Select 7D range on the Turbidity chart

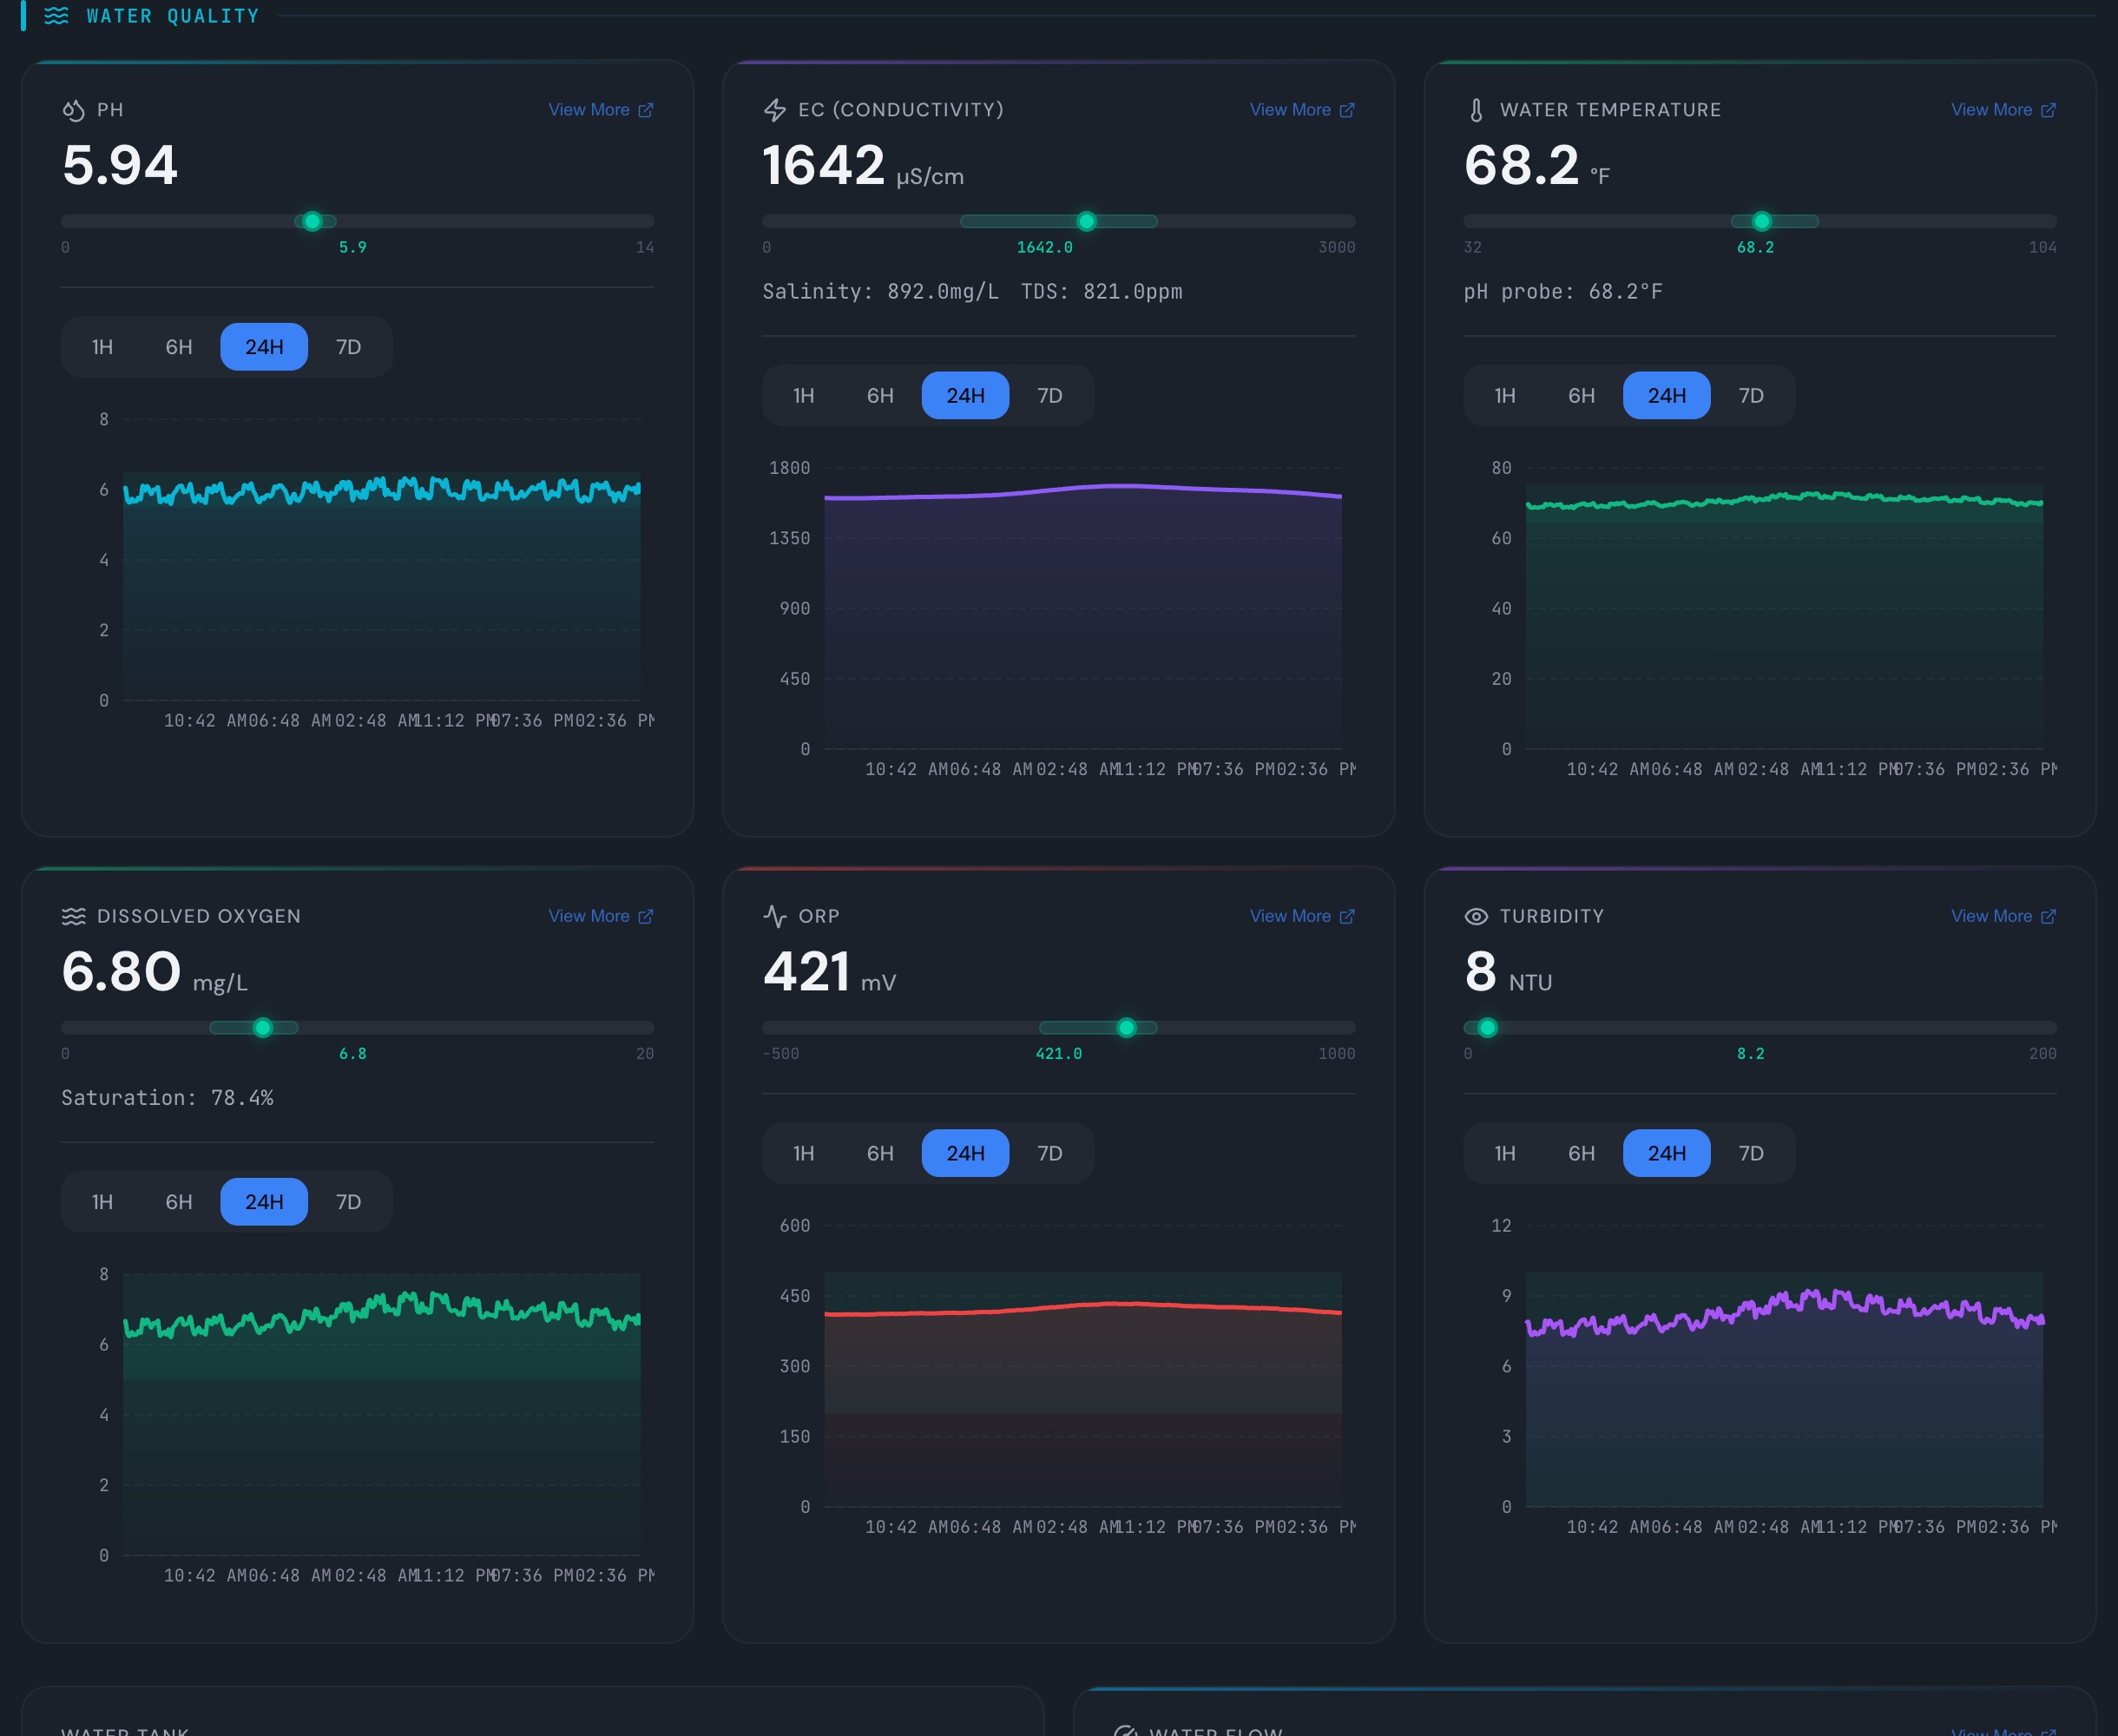tap(1750, 1153)
